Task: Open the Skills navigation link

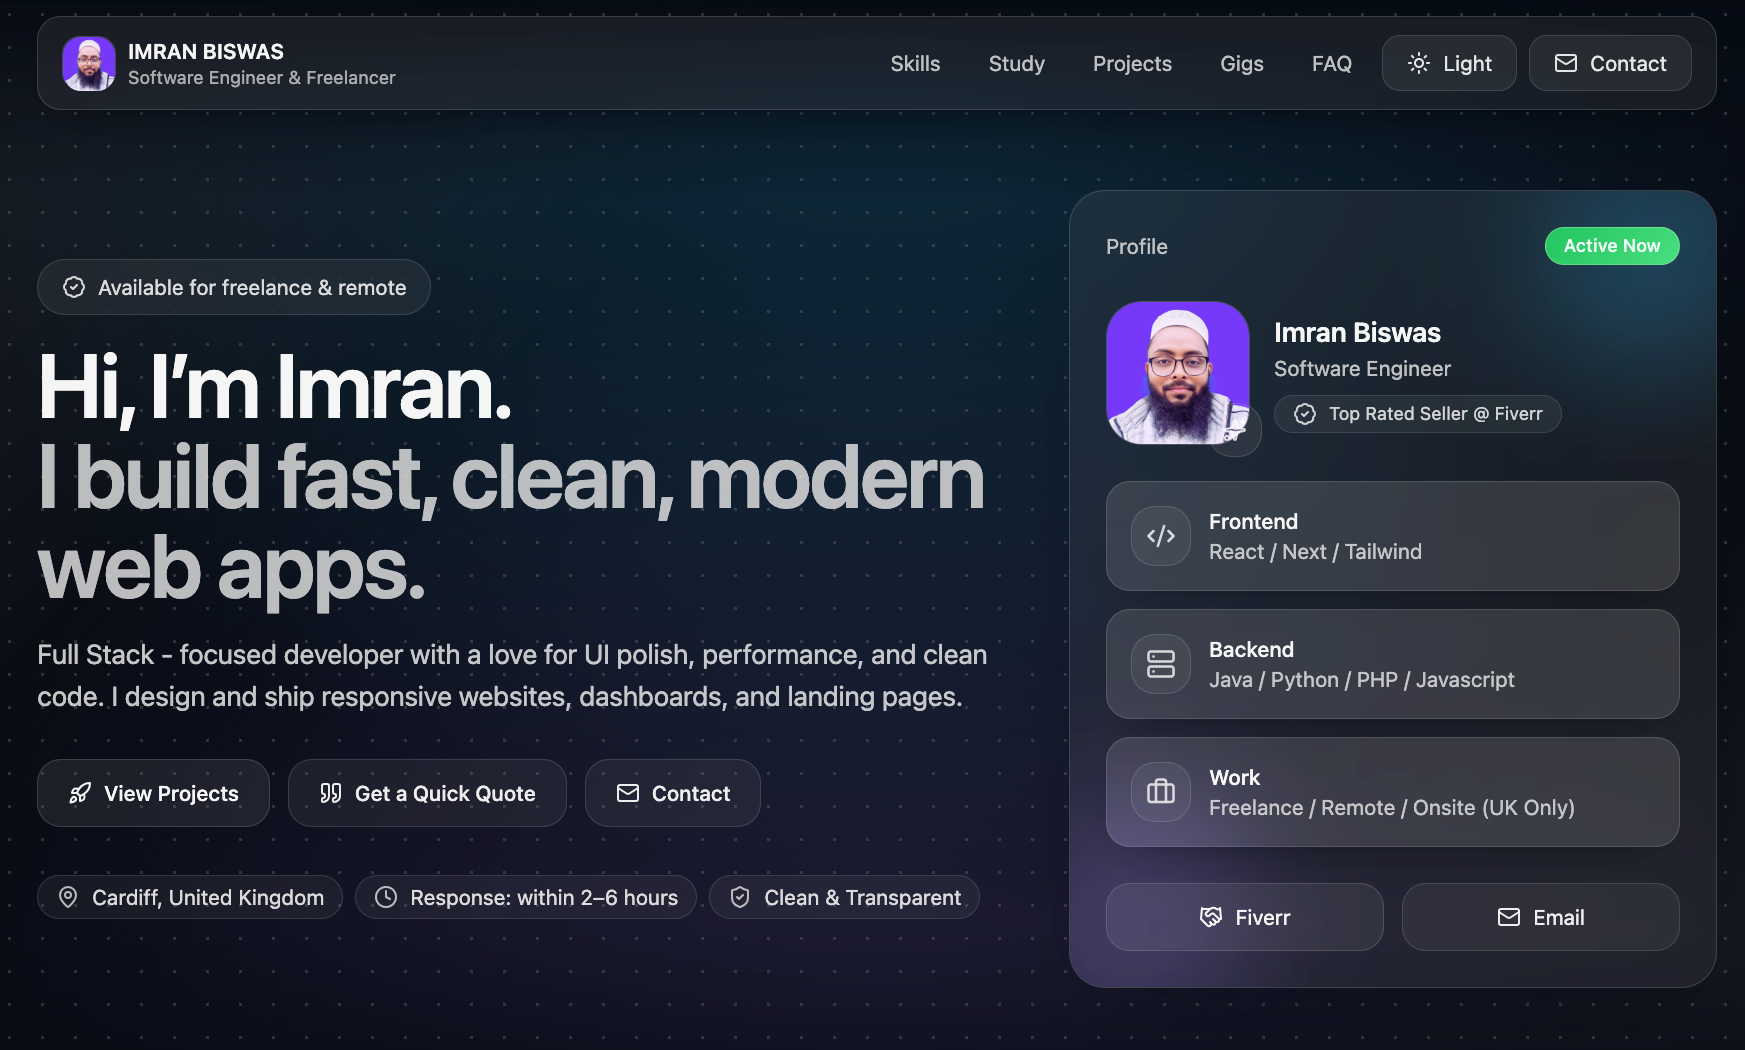Action: tap(915, 63)
